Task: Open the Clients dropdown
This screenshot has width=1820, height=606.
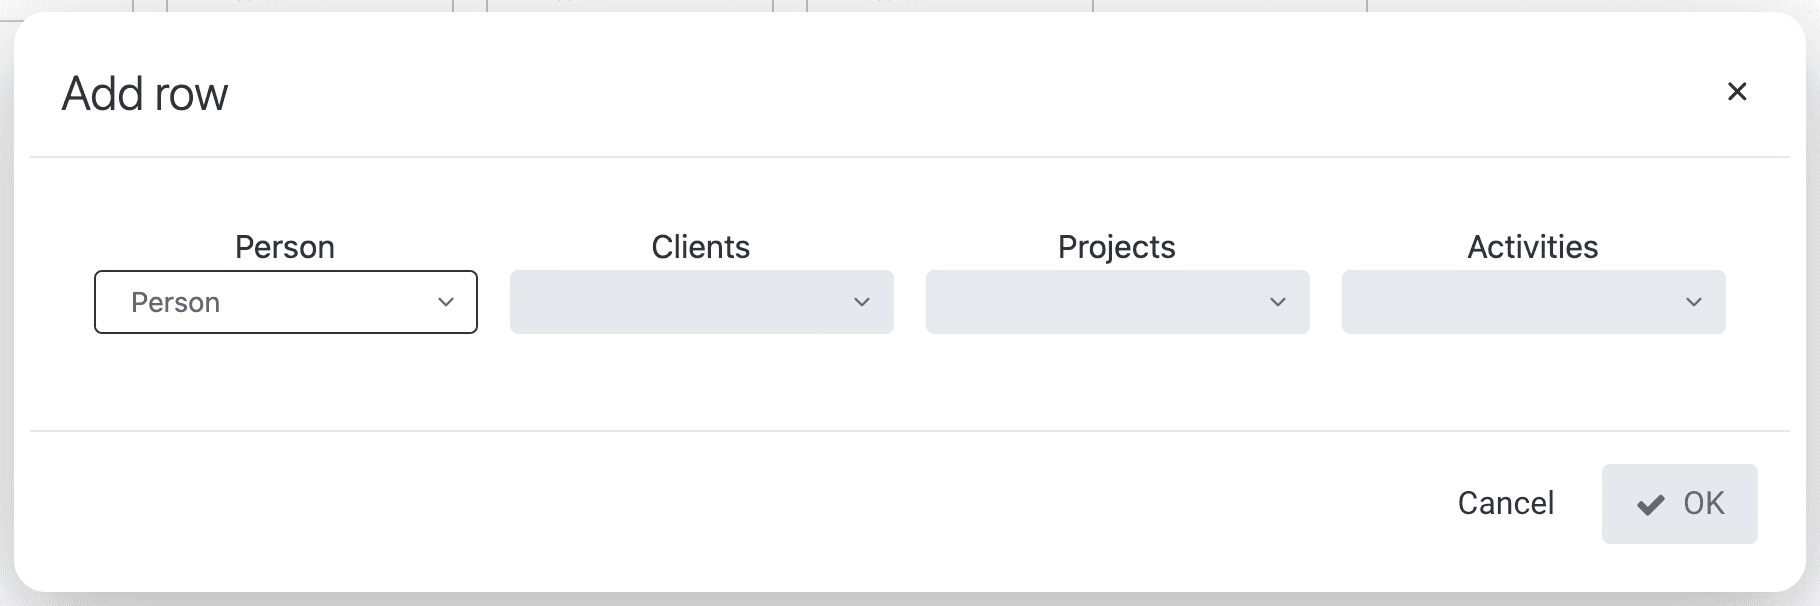Action: pos(700,302)
